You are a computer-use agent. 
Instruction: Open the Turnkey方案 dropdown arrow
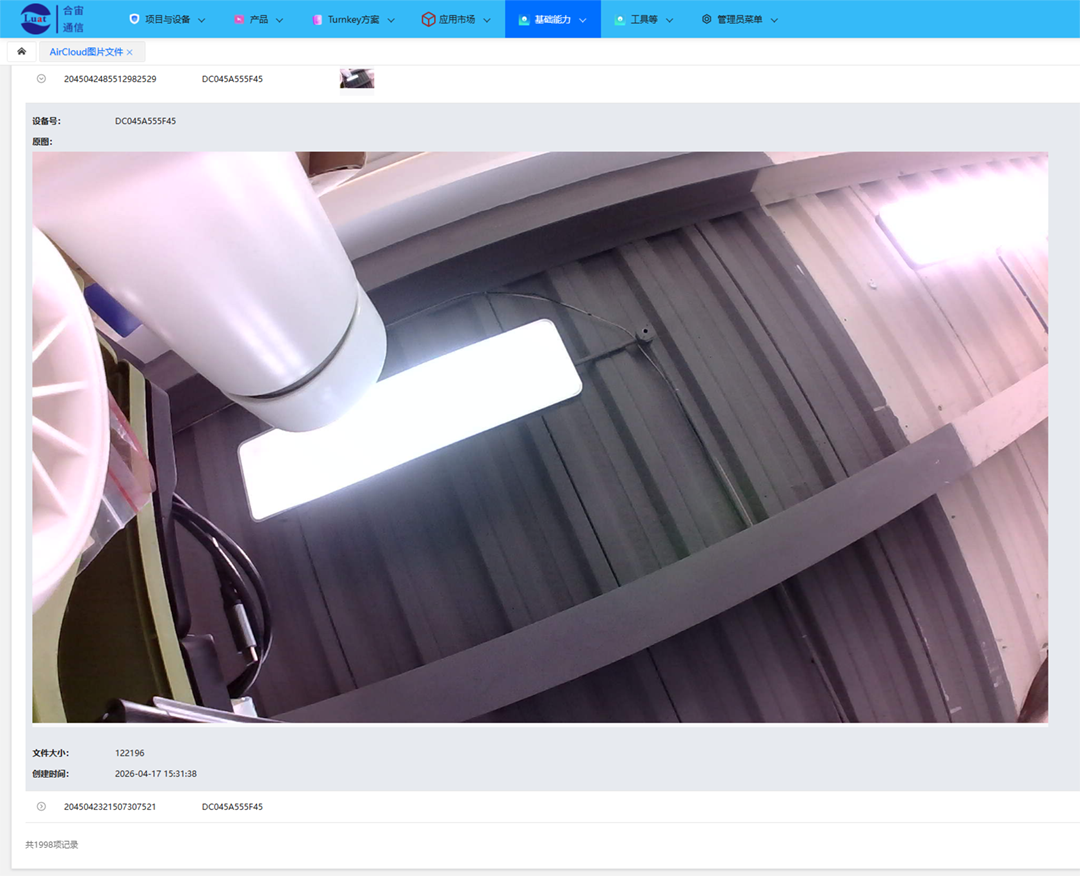click(x=391, y=20)
